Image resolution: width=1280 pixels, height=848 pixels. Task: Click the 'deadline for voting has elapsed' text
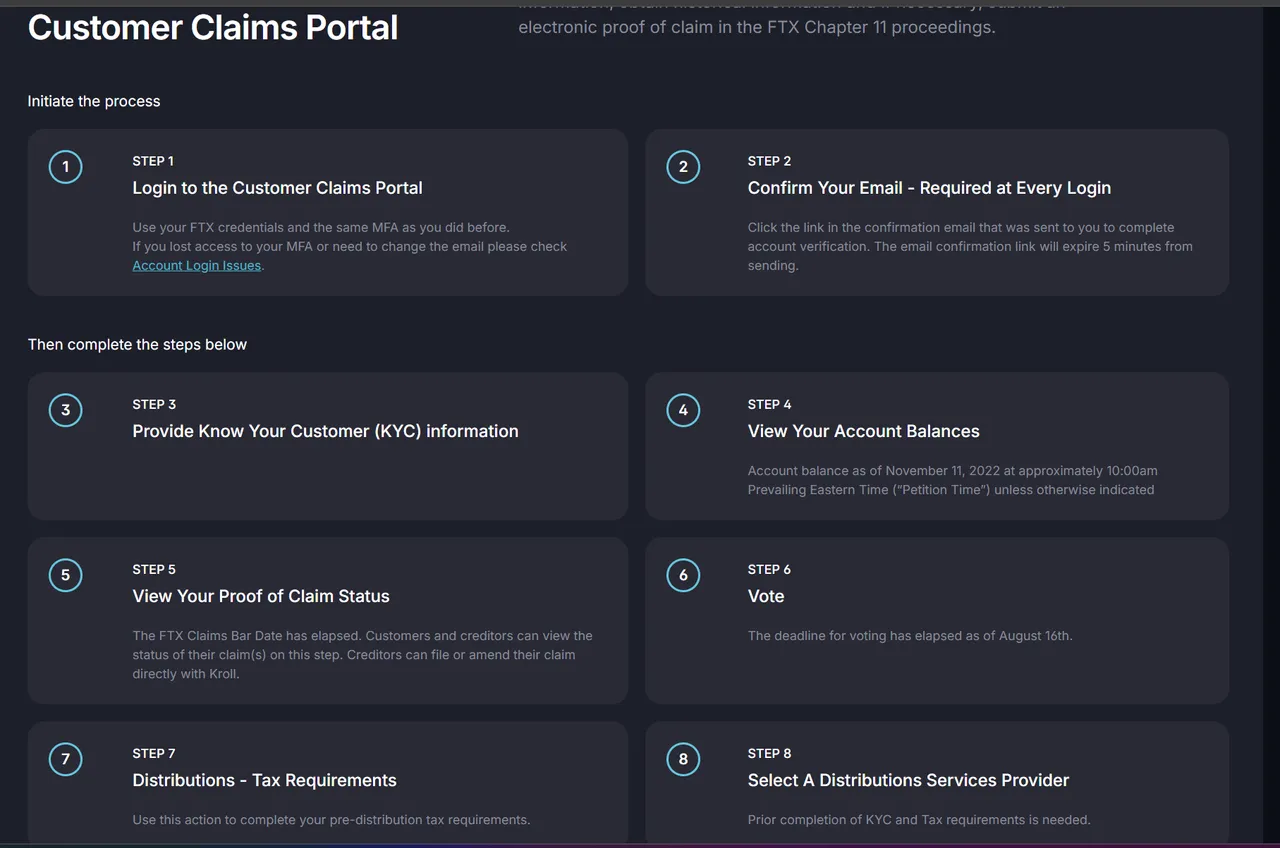point(910,635)
